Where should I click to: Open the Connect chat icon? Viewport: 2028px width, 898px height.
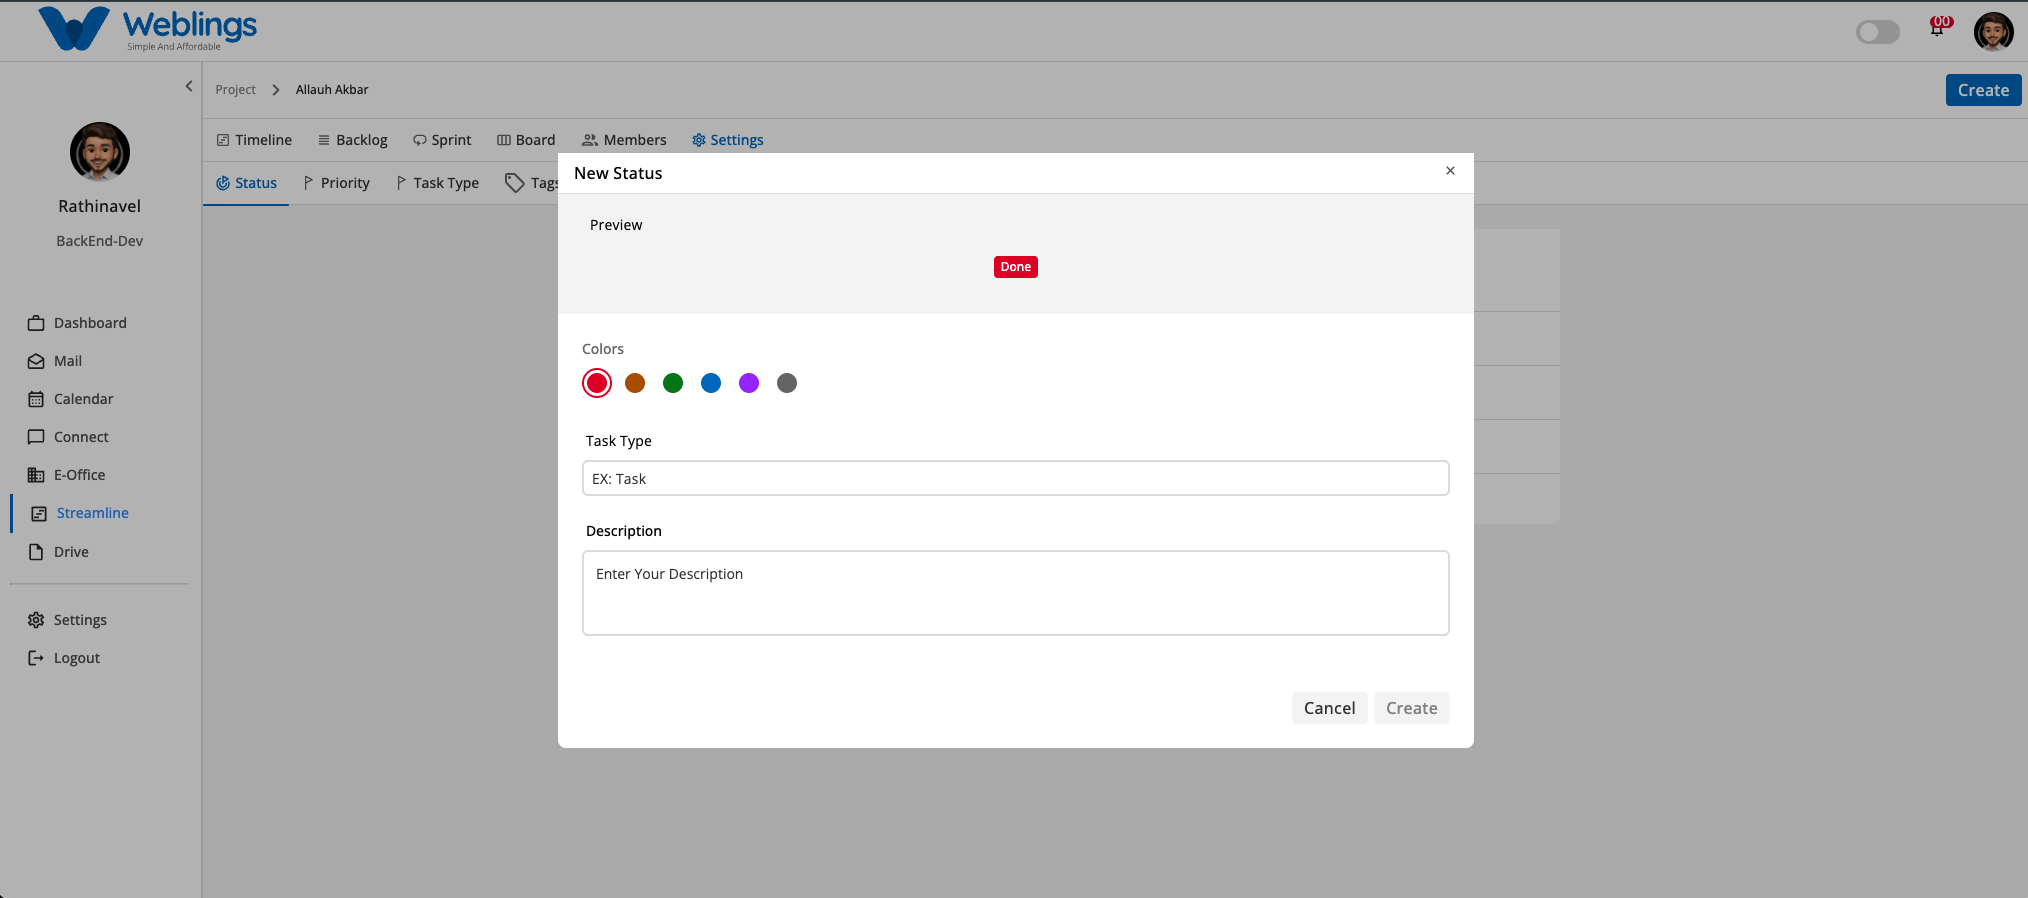[36, 437]
